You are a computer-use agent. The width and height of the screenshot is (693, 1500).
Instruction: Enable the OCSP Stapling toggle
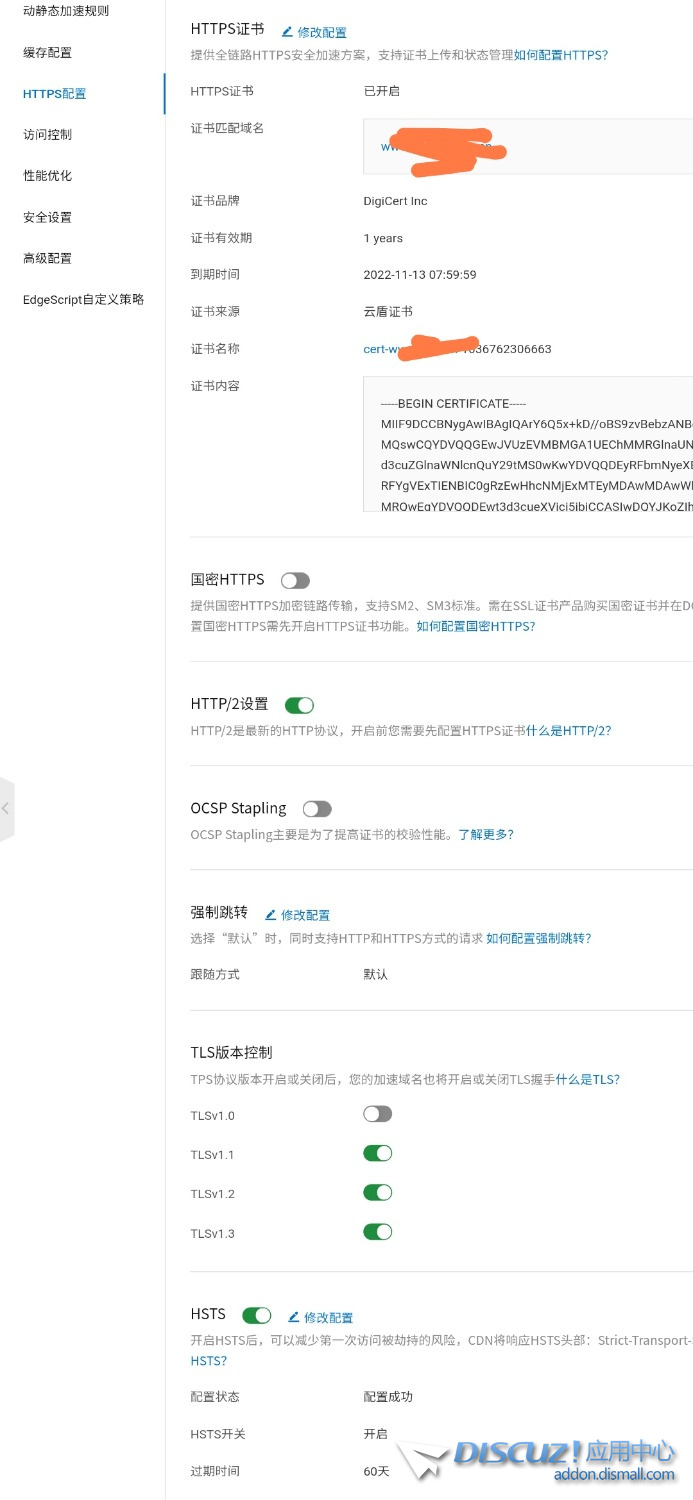tap(316, 809)
